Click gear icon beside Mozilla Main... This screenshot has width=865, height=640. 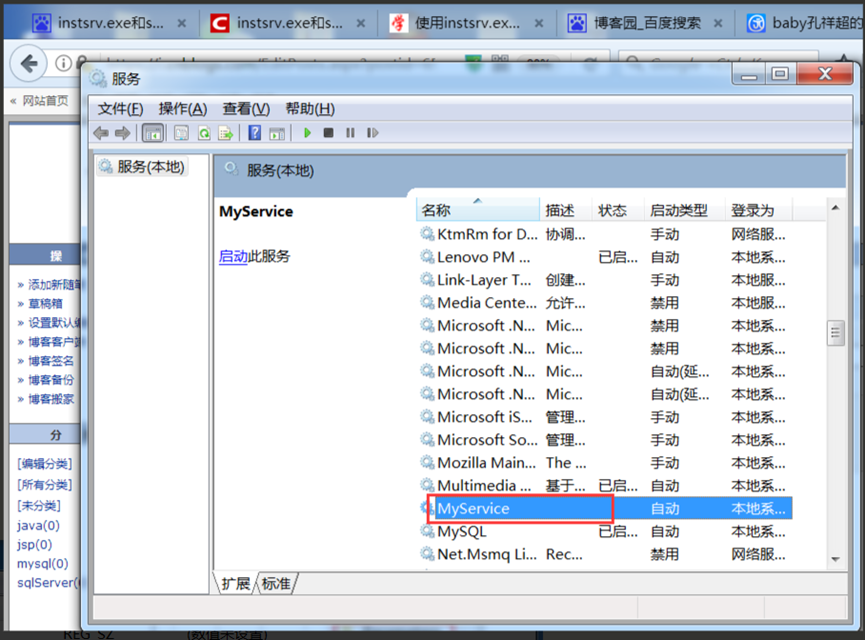[x=428, y=462]
